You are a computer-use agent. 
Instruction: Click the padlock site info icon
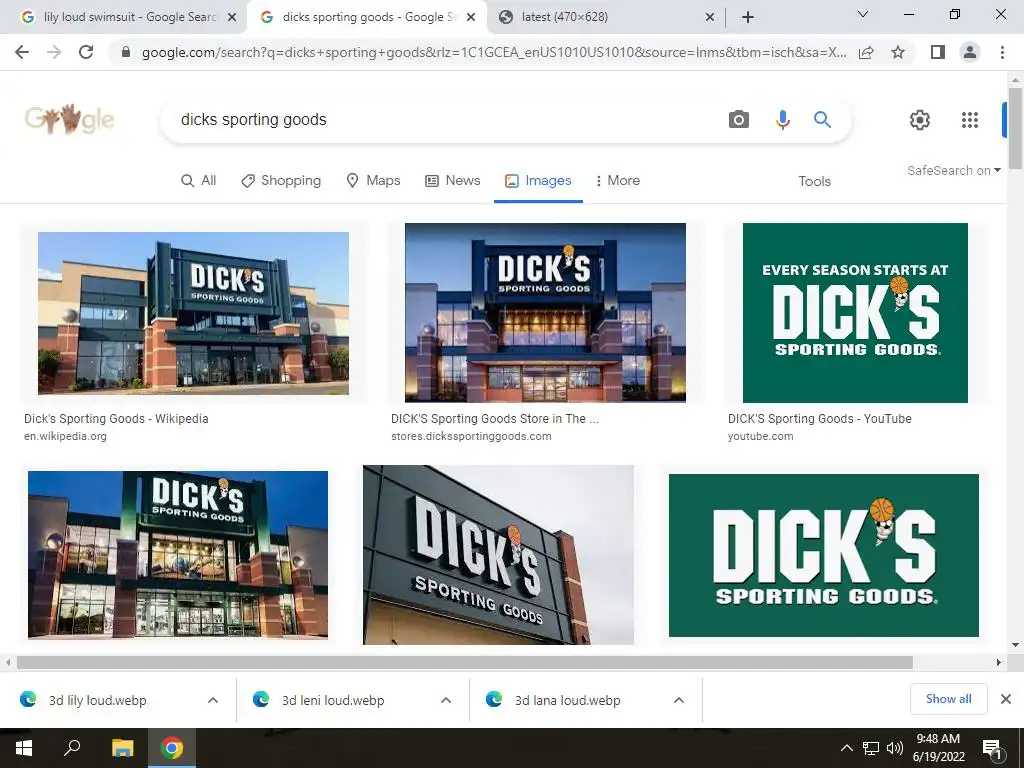tap(126, 52)
